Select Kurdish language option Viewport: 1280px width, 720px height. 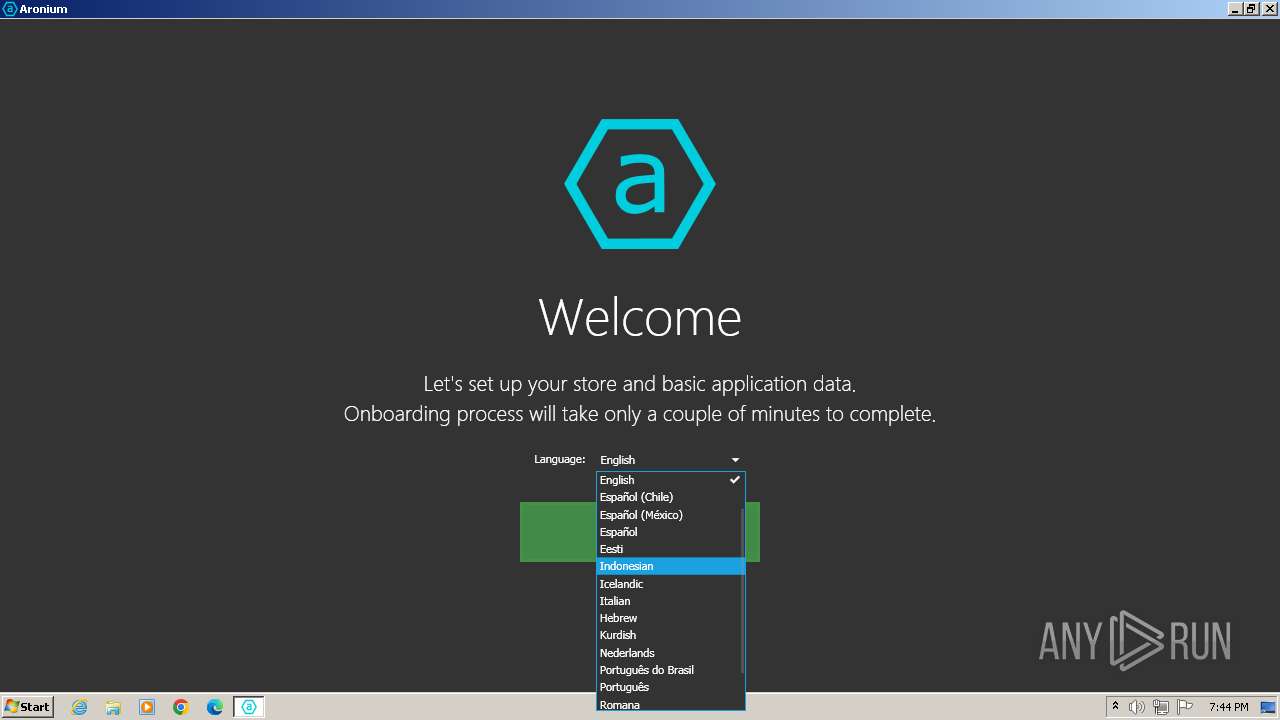[670, 635]
